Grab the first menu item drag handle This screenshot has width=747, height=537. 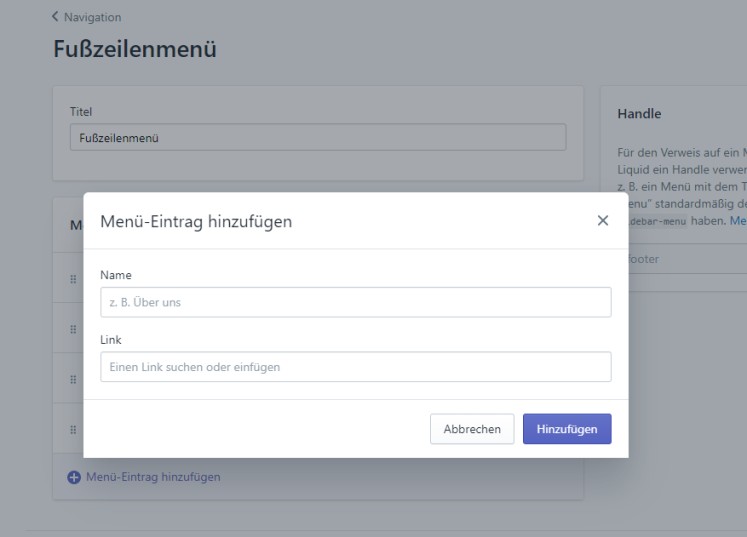[x=73, y=279]
